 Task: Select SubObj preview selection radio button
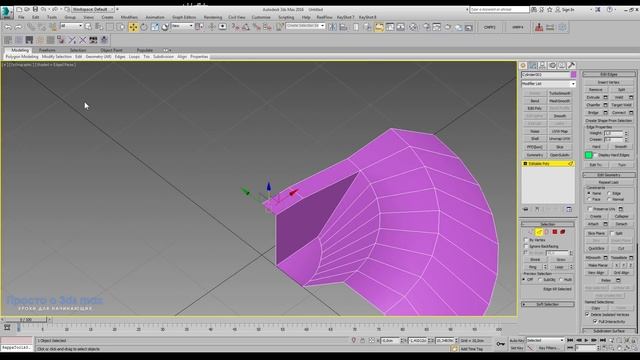[x=540, y=280]
